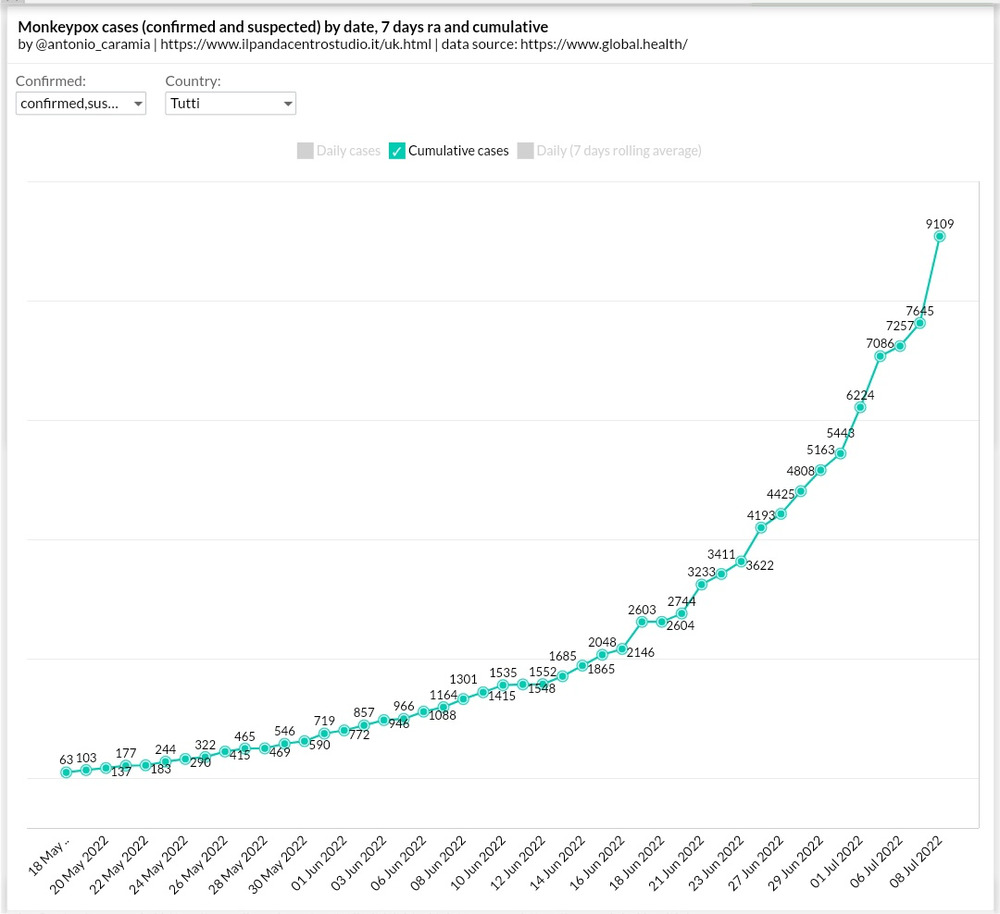The height and width of the screenshot is (914, 1000).
Task: Click the data point labeled 2603
Action: tap(642, 622)
